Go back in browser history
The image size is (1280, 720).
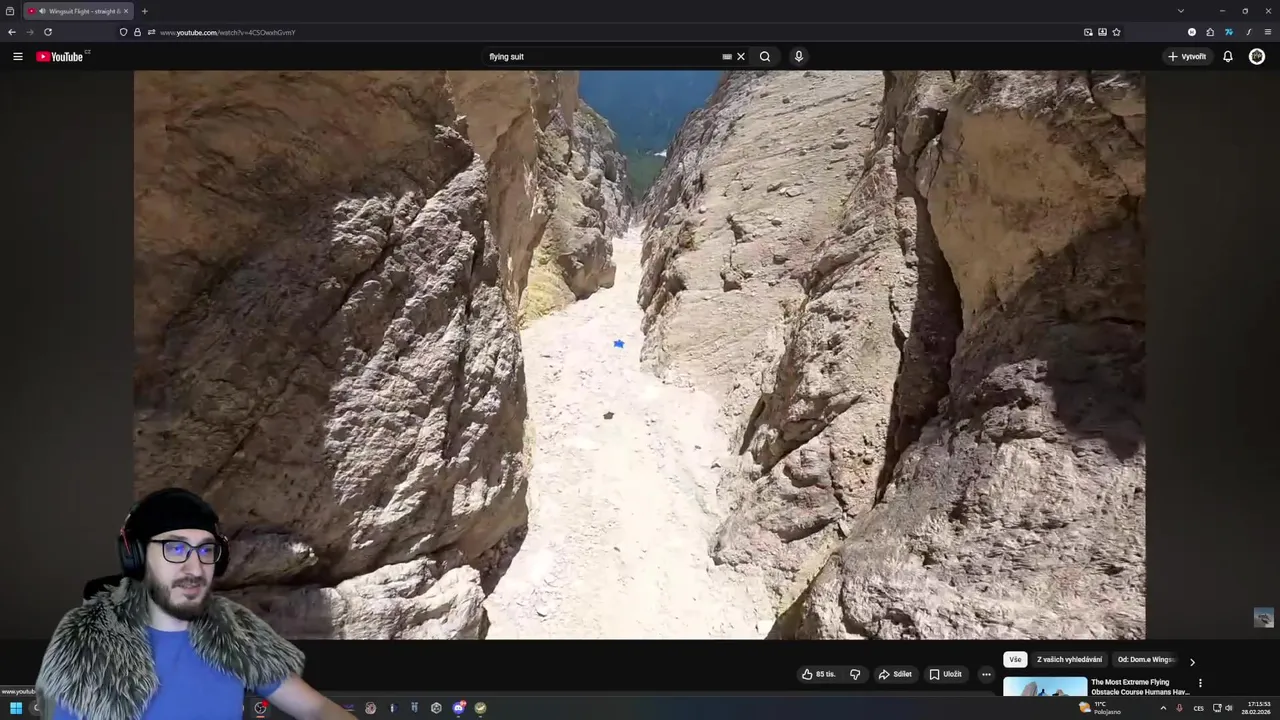[x=12, y=32]
